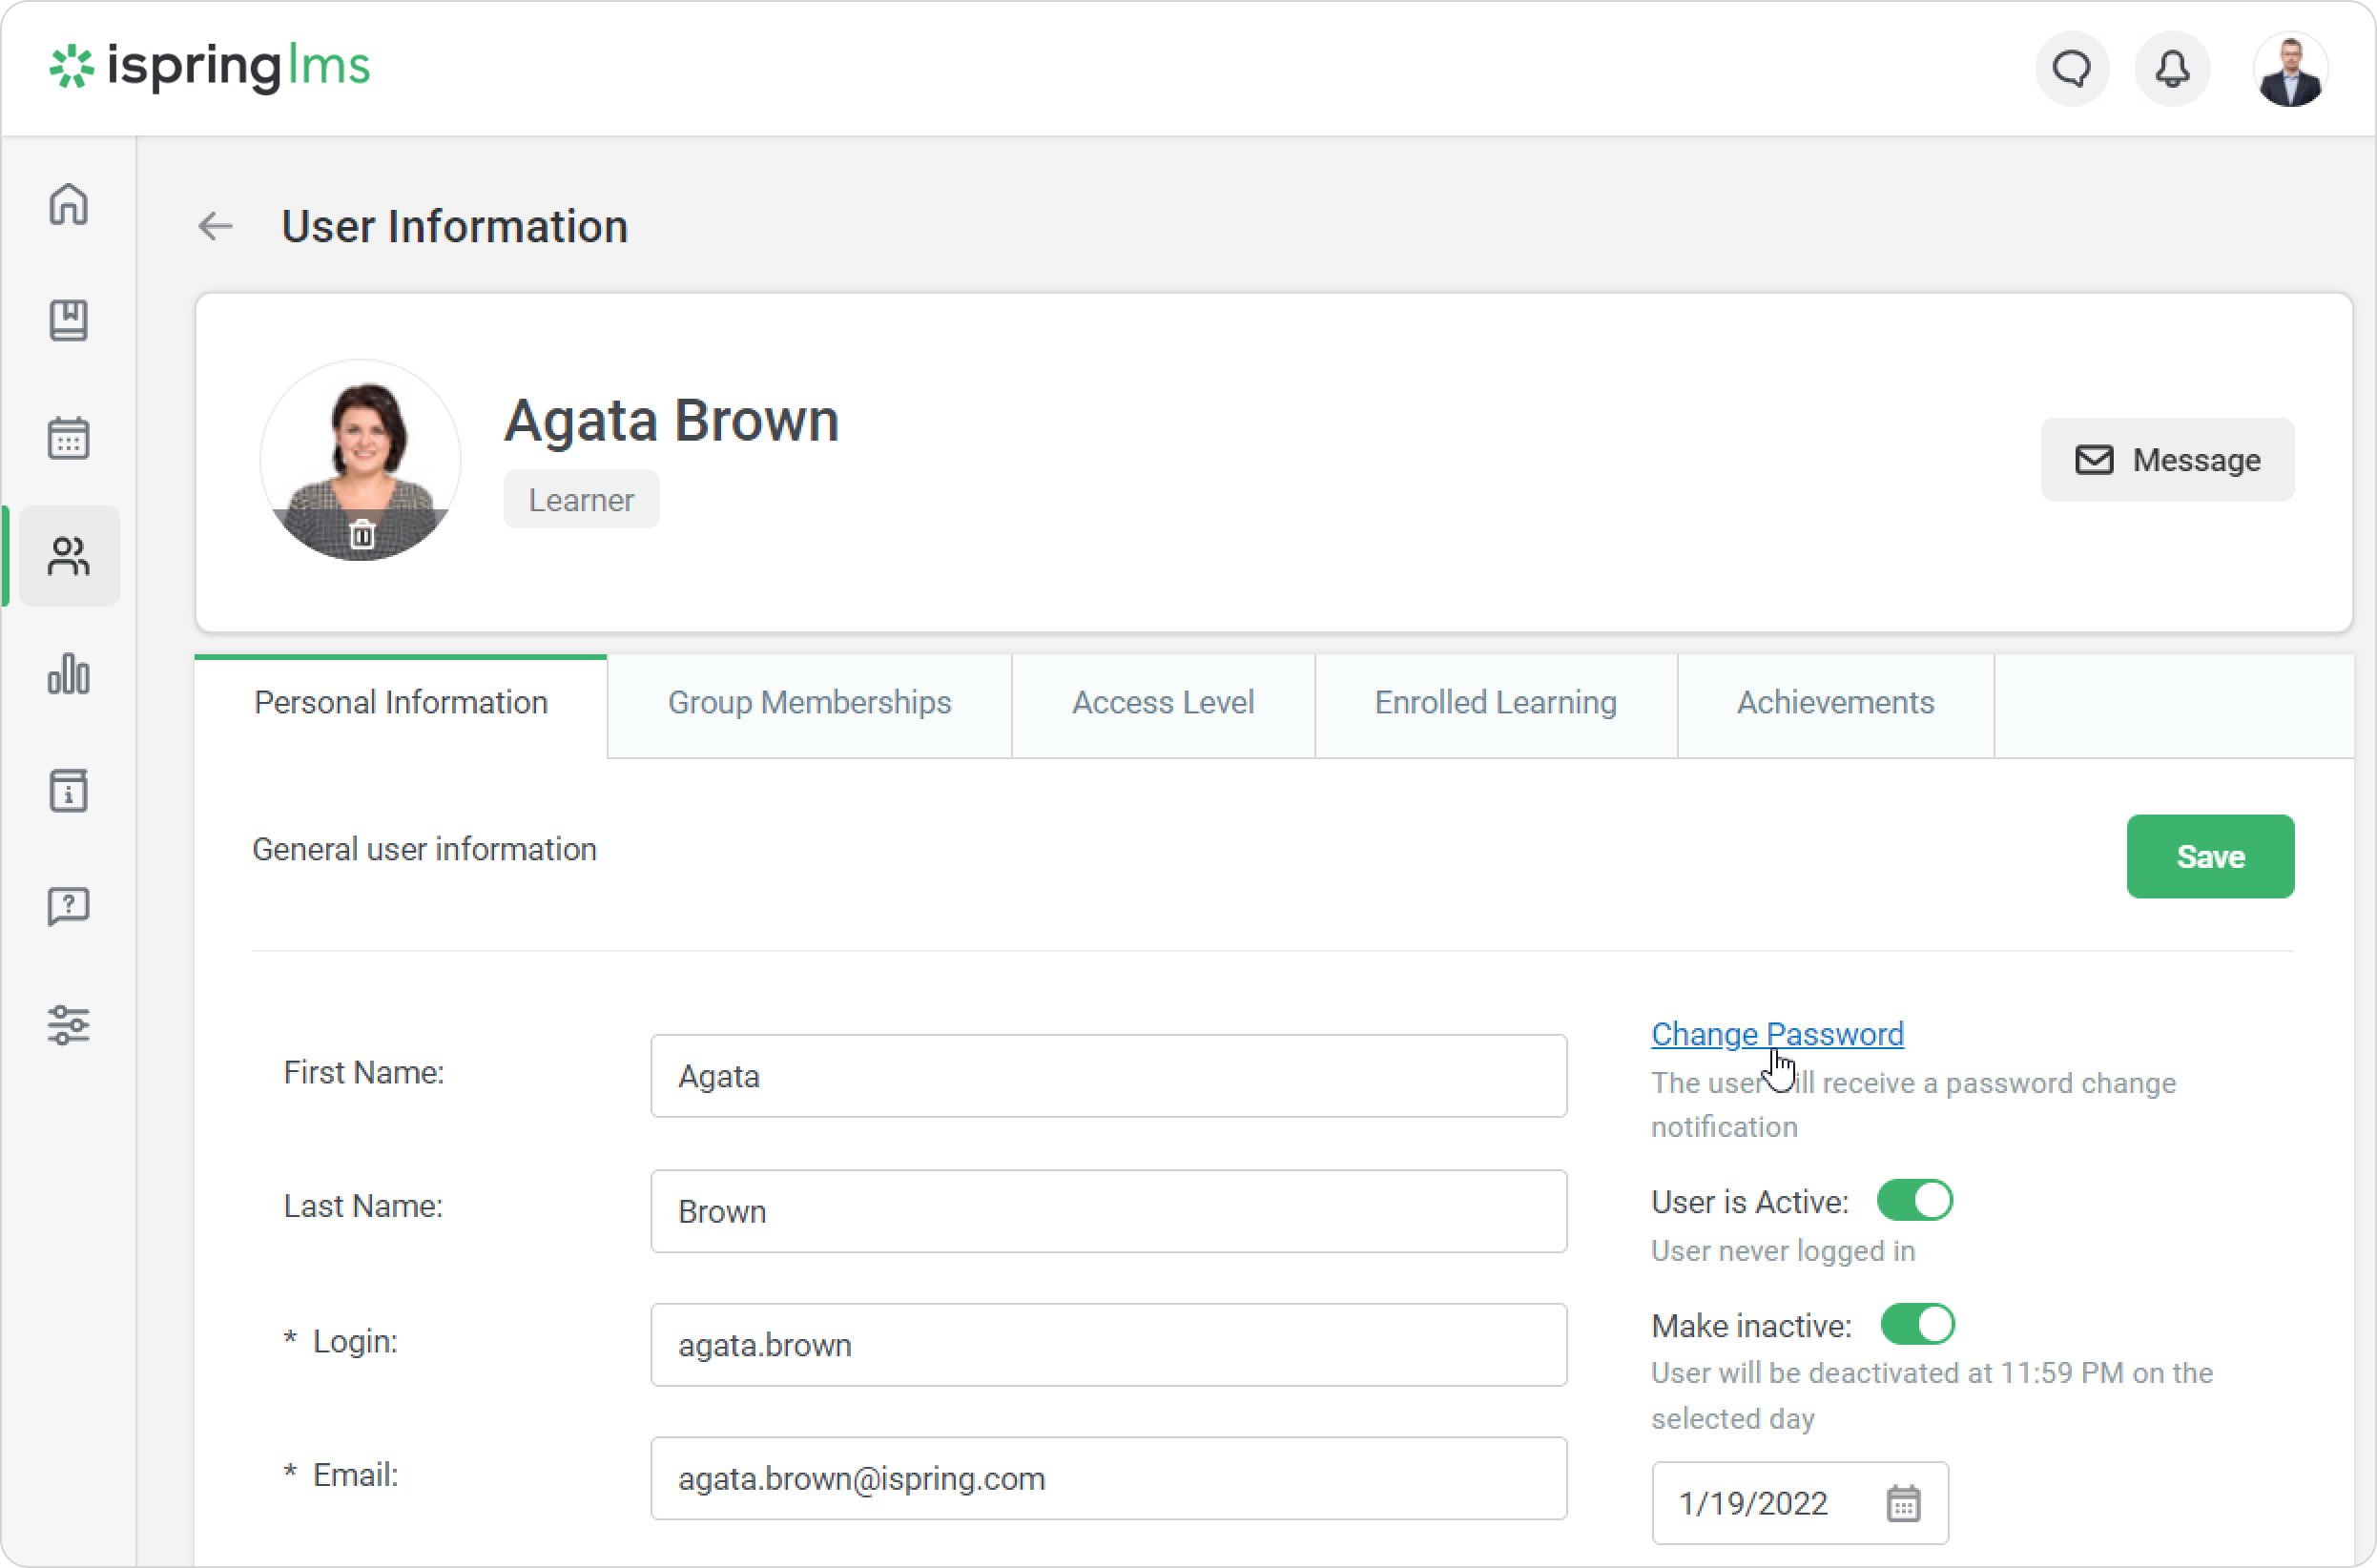Click the green Save button
This screenshot has width=2377, height=1568.
tap(2209, 857)
